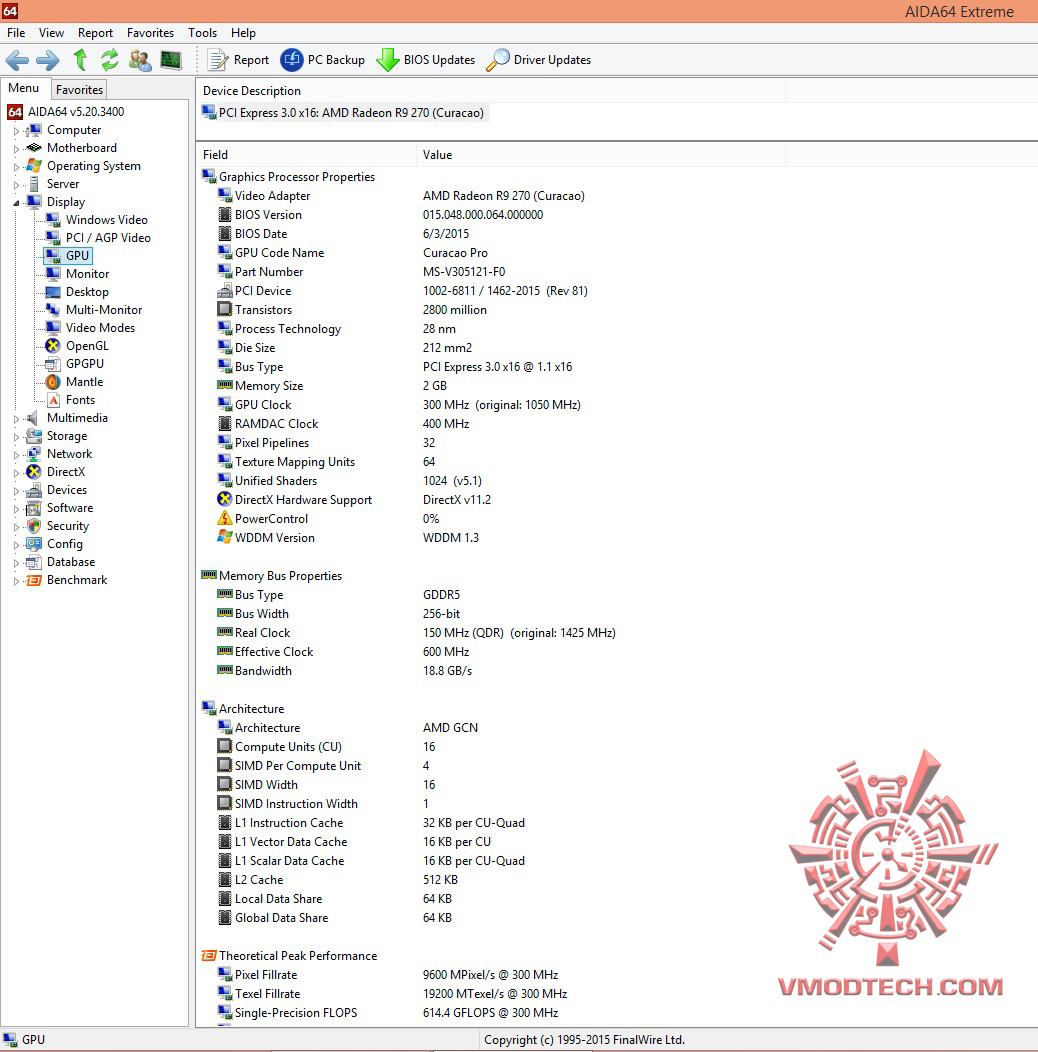Click the Database tree icon

34,562
